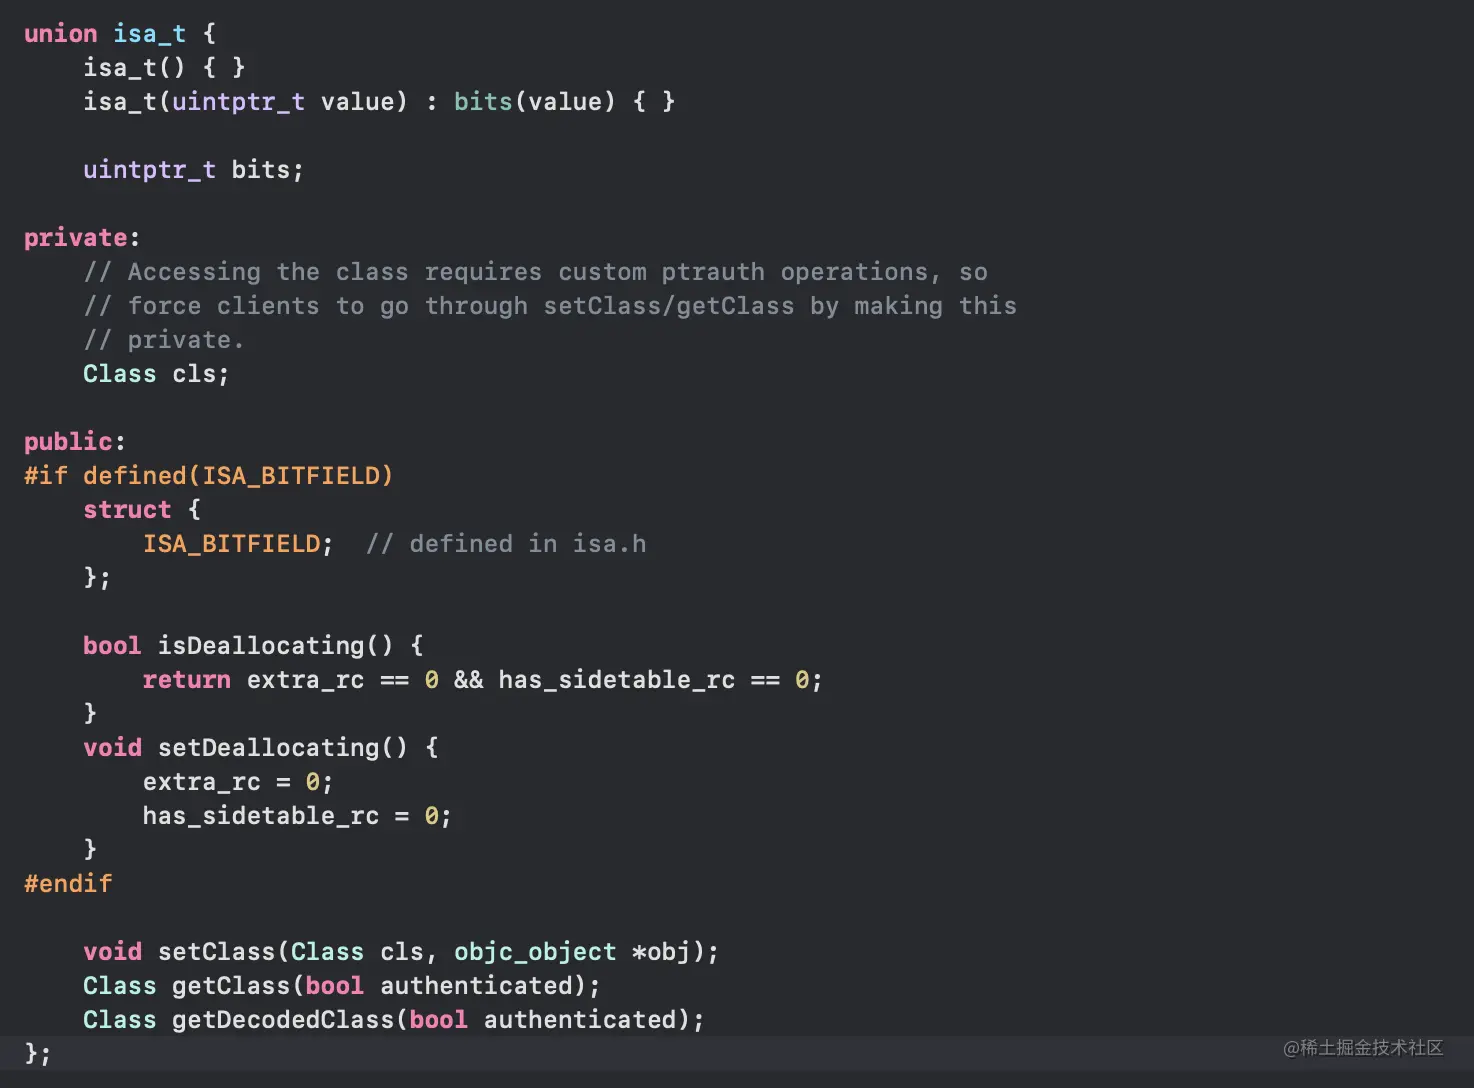The image size is (1474, 1088).
Task: Click the 'isa_t(uintptr_t value) : bits(value)' constructor
Action: click(x=379, y=102)
